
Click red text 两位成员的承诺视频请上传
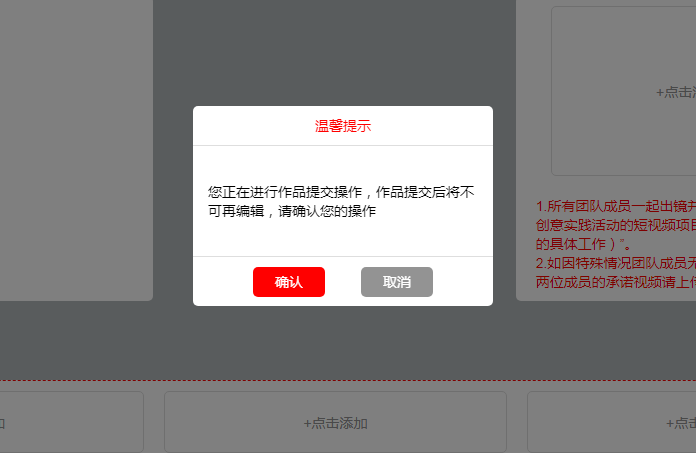616,282
